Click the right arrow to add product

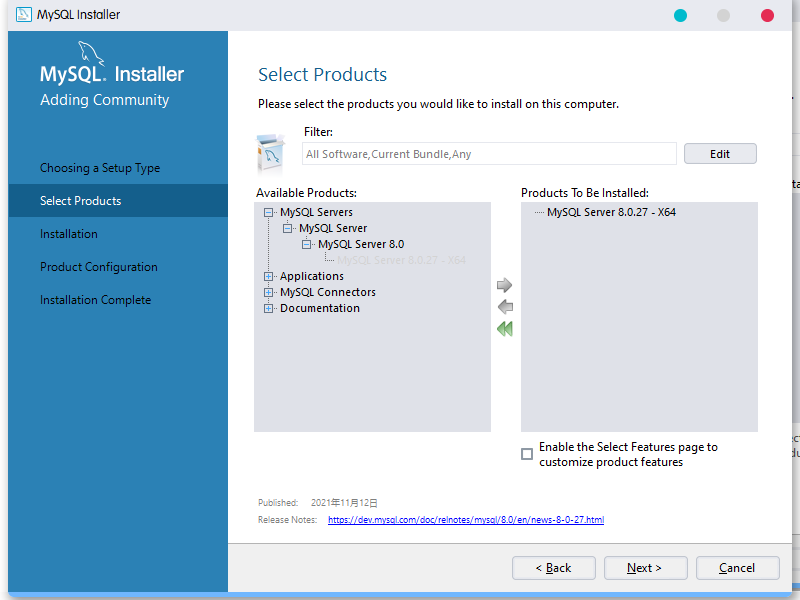pyautogui.click(x=504, y=285)
